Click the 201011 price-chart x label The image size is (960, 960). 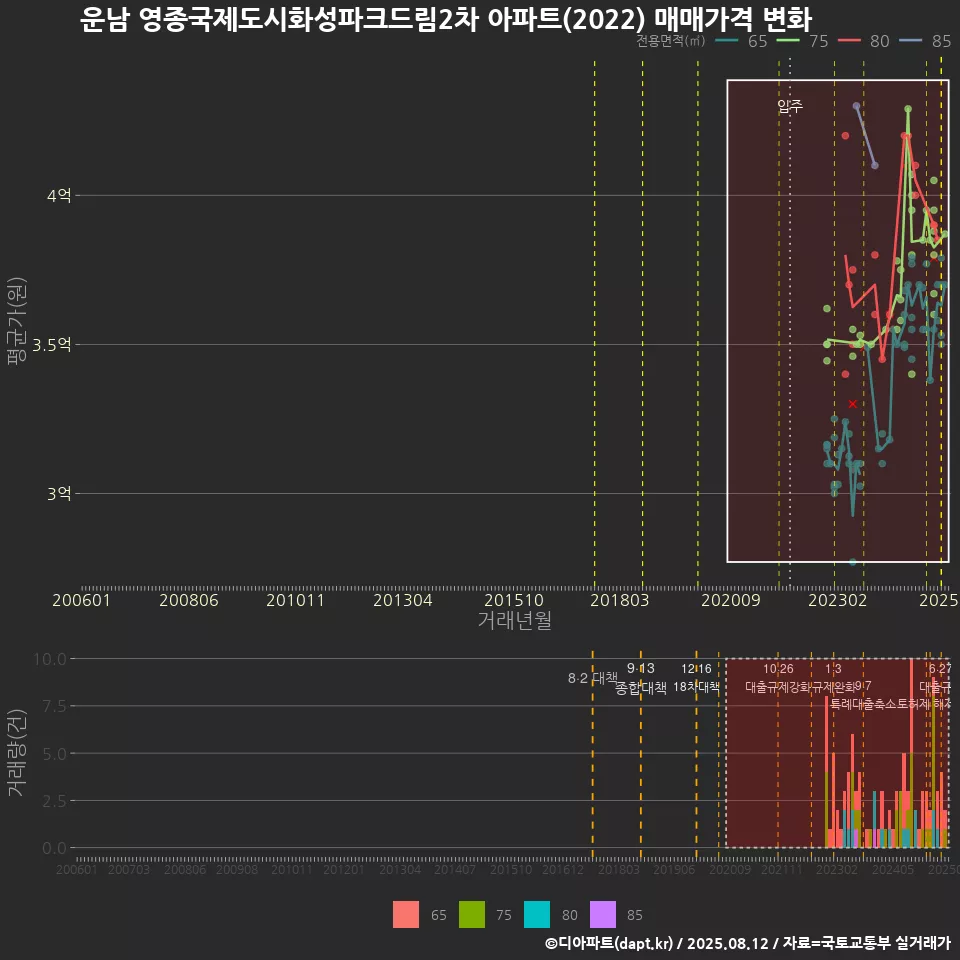pyautogui.click(x=295, y=600)
